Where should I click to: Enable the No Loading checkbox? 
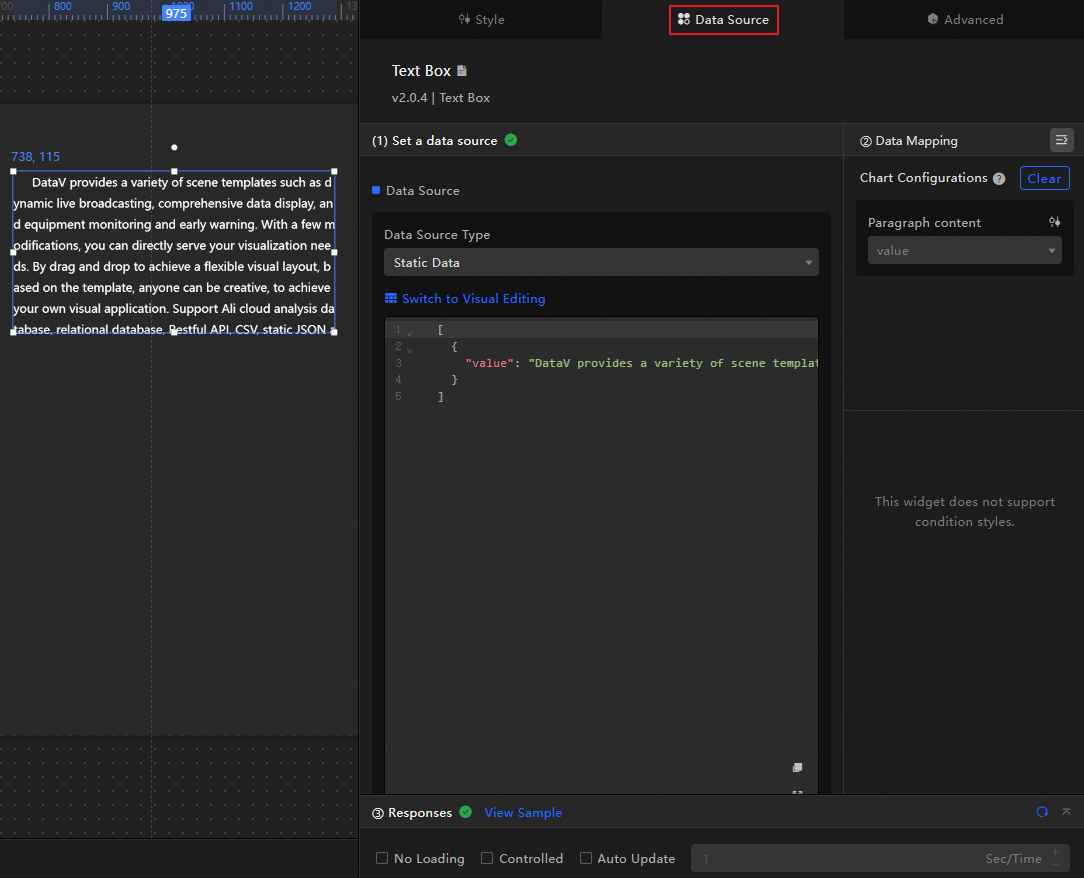coord(382,858)
